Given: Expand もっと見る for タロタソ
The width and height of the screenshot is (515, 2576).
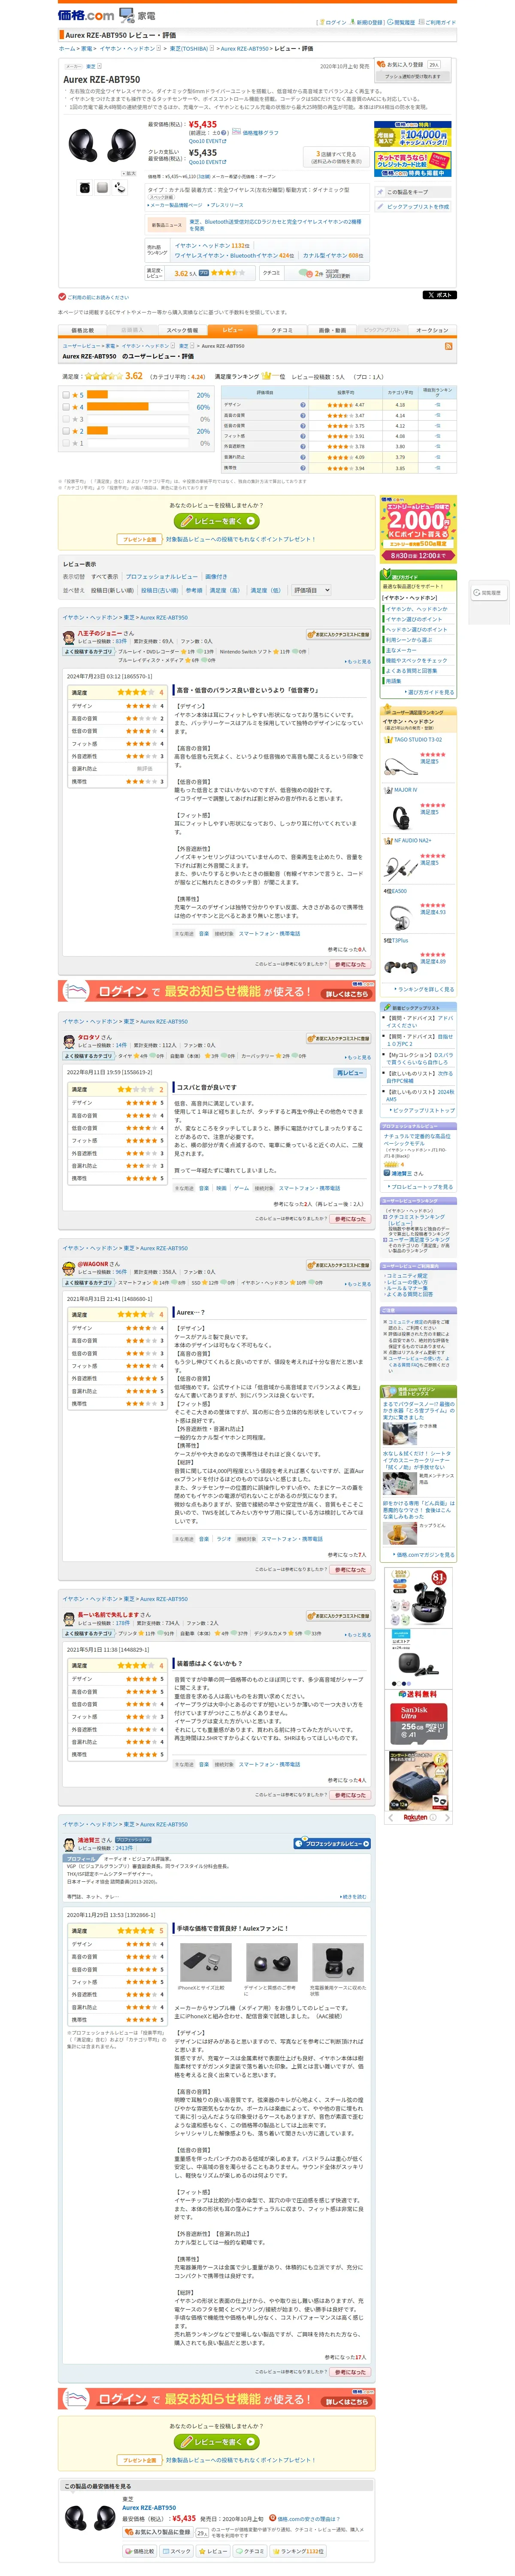Looking at the screenshot, I should tap(358, 1057).
